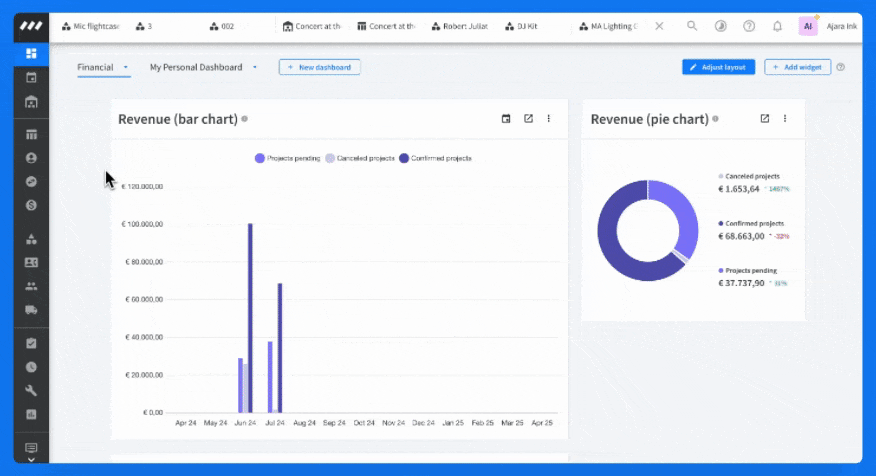
Task: Click € 37.737,90 projects pending value
Action: (741, 283)
